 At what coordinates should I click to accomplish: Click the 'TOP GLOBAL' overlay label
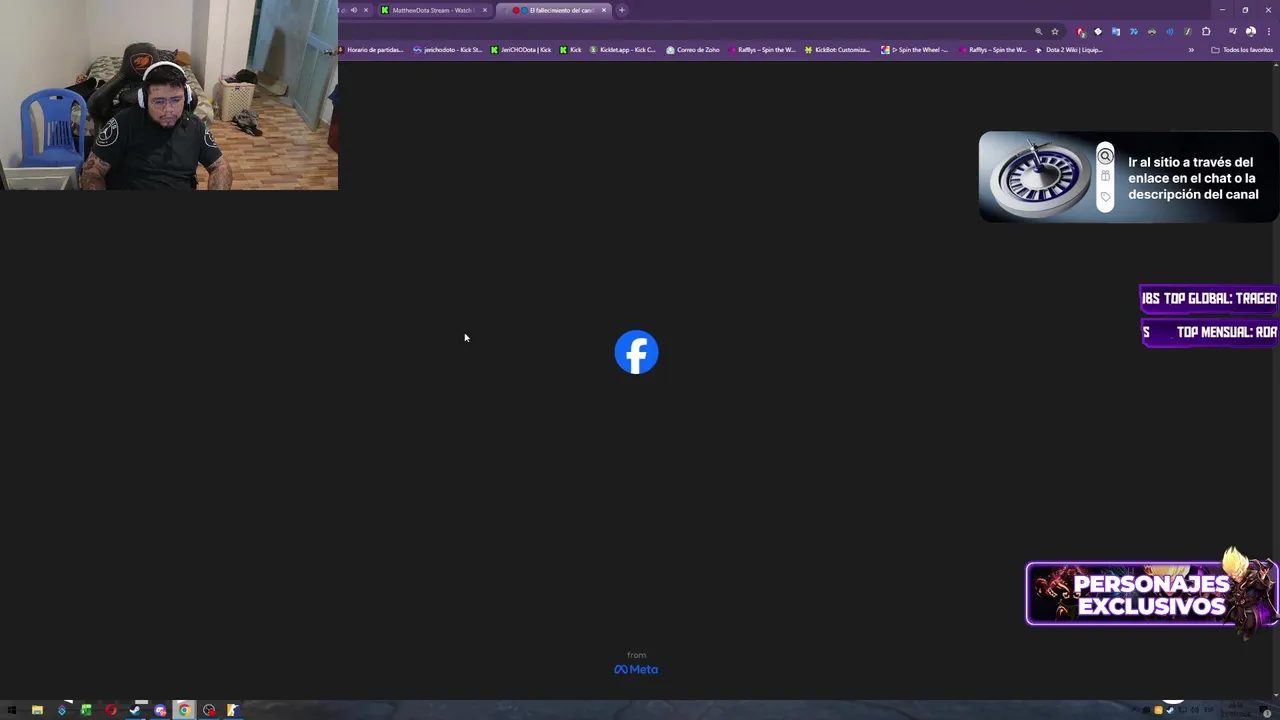tap(1210, 298)
